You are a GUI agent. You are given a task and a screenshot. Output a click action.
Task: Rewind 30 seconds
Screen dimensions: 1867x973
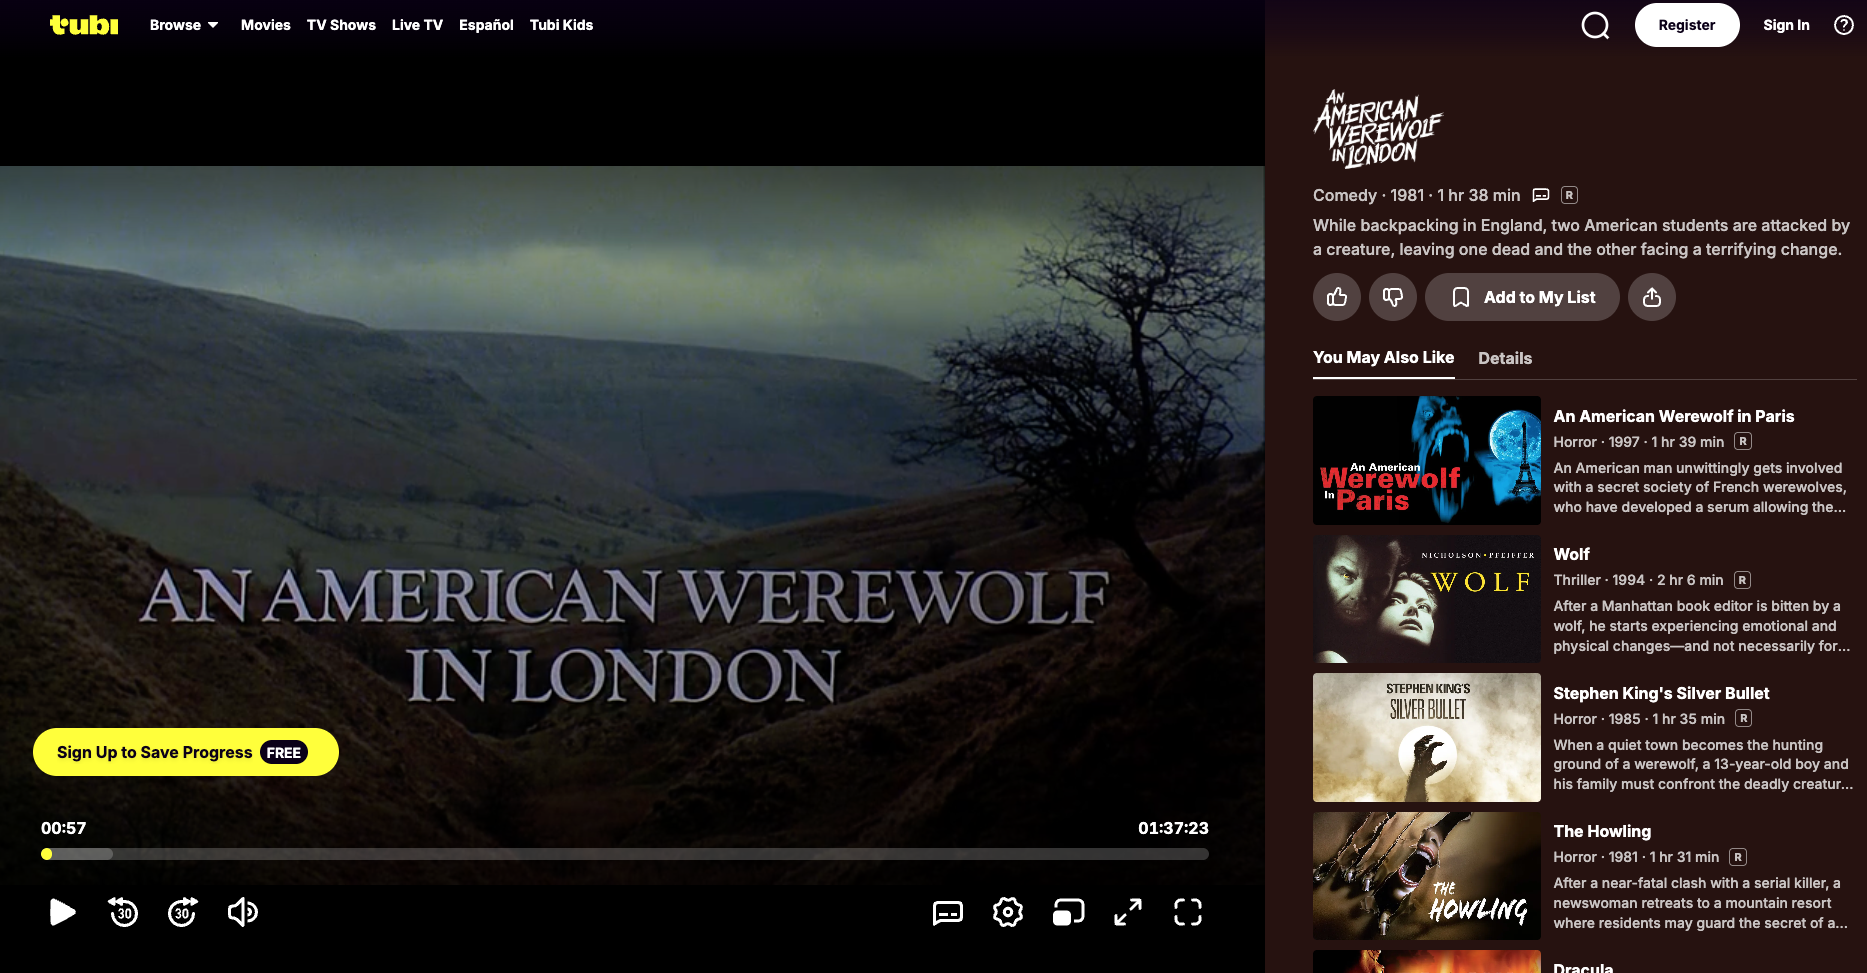[x=123, y=912]
